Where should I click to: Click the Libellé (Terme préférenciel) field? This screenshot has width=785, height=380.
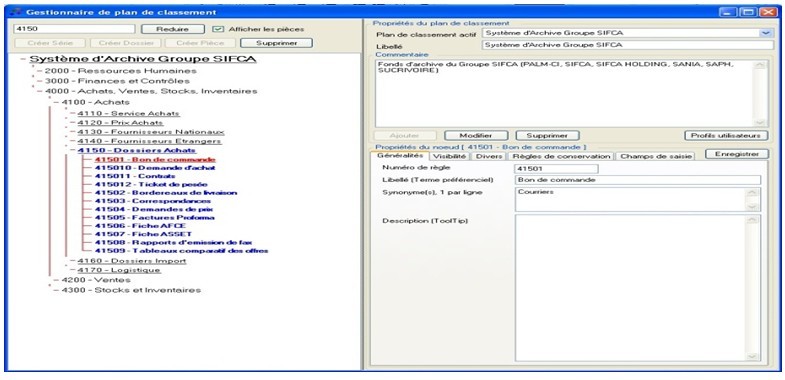pyautogui.click(x=638, y=180)
